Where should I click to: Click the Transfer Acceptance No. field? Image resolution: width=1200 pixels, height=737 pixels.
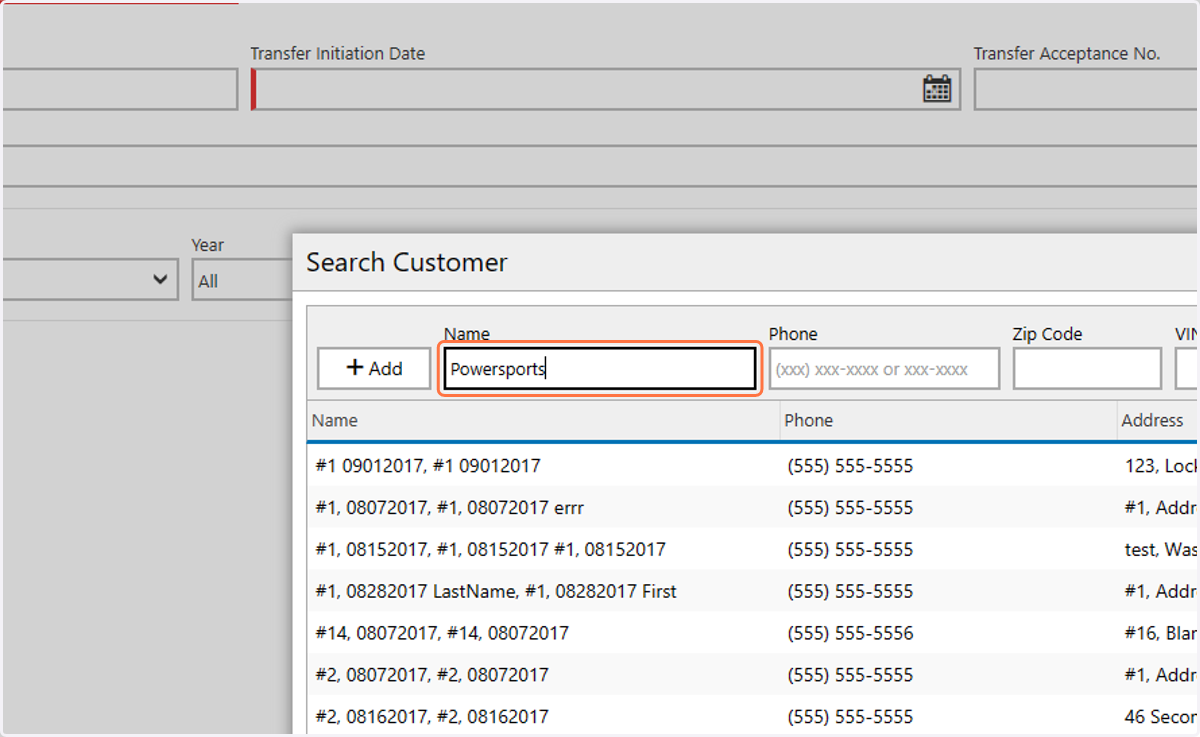tap(1086, 89)
